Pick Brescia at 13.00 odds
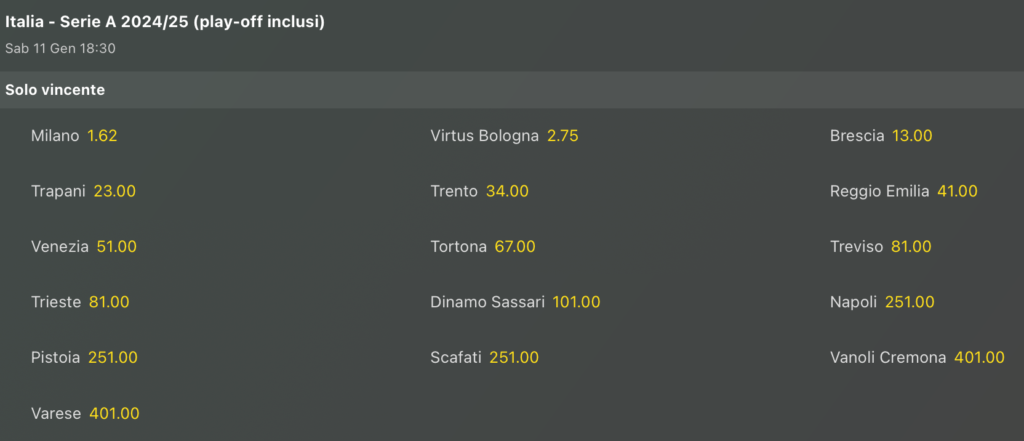Viewport: 1024px width, 441px height. [x=912, y=136]
